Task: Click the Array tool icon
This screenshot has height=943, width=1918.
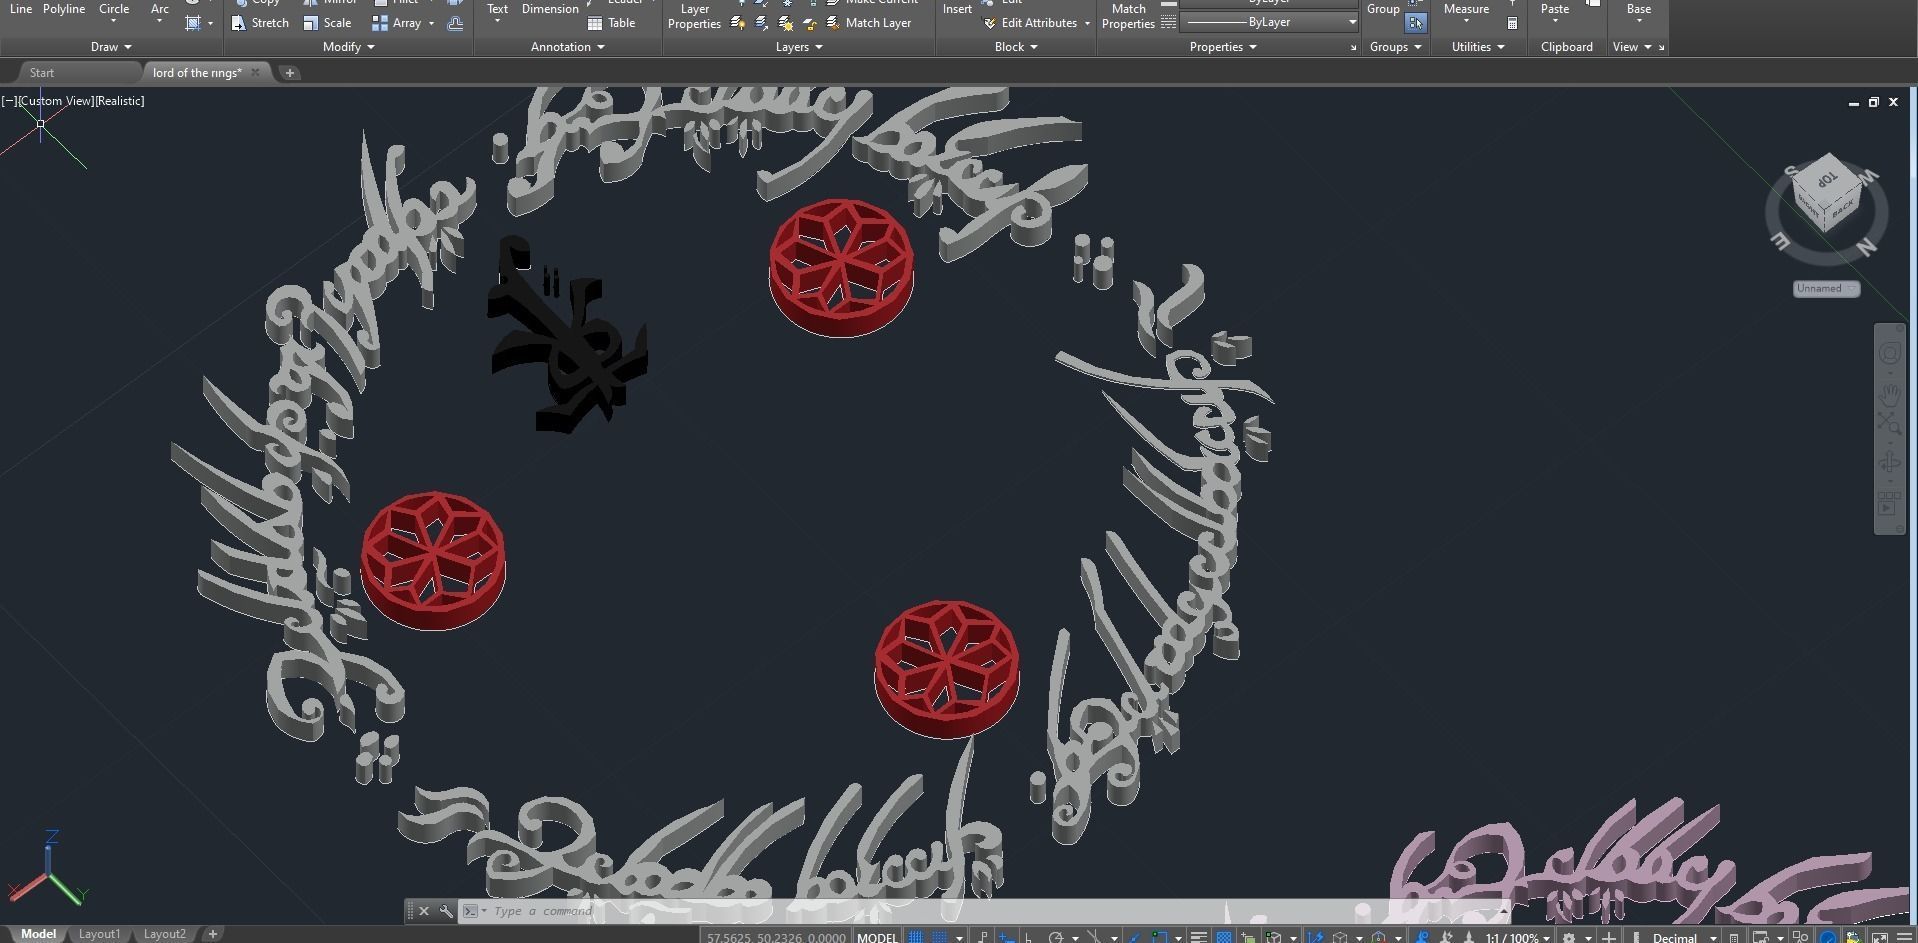Action: tap(380, 23)
